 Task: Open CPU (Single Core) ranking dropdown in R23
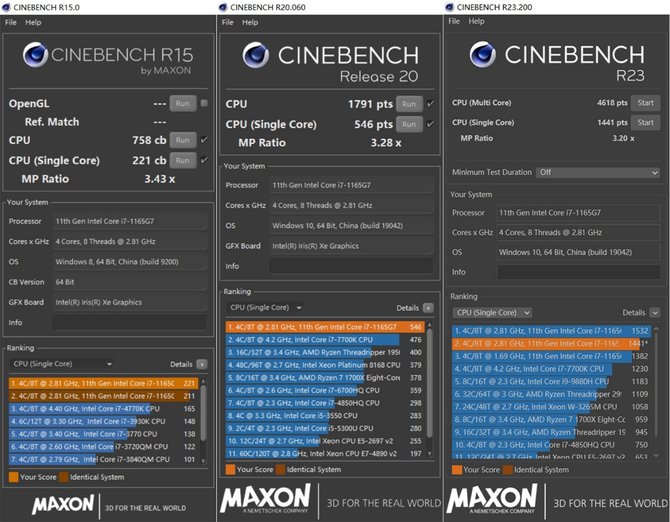[x=492, y=313]
